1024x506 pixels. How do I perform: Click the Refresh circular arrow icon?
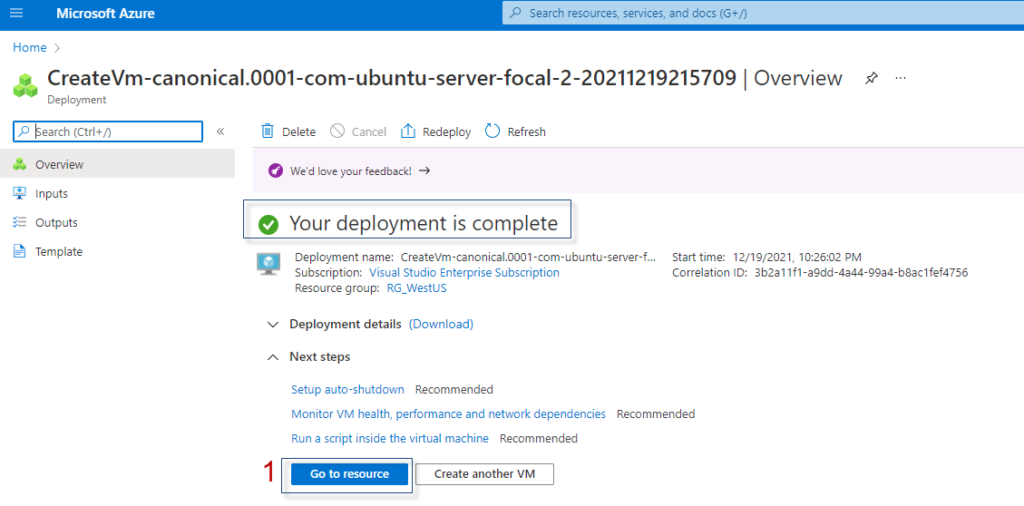click(x=492, y=131)
